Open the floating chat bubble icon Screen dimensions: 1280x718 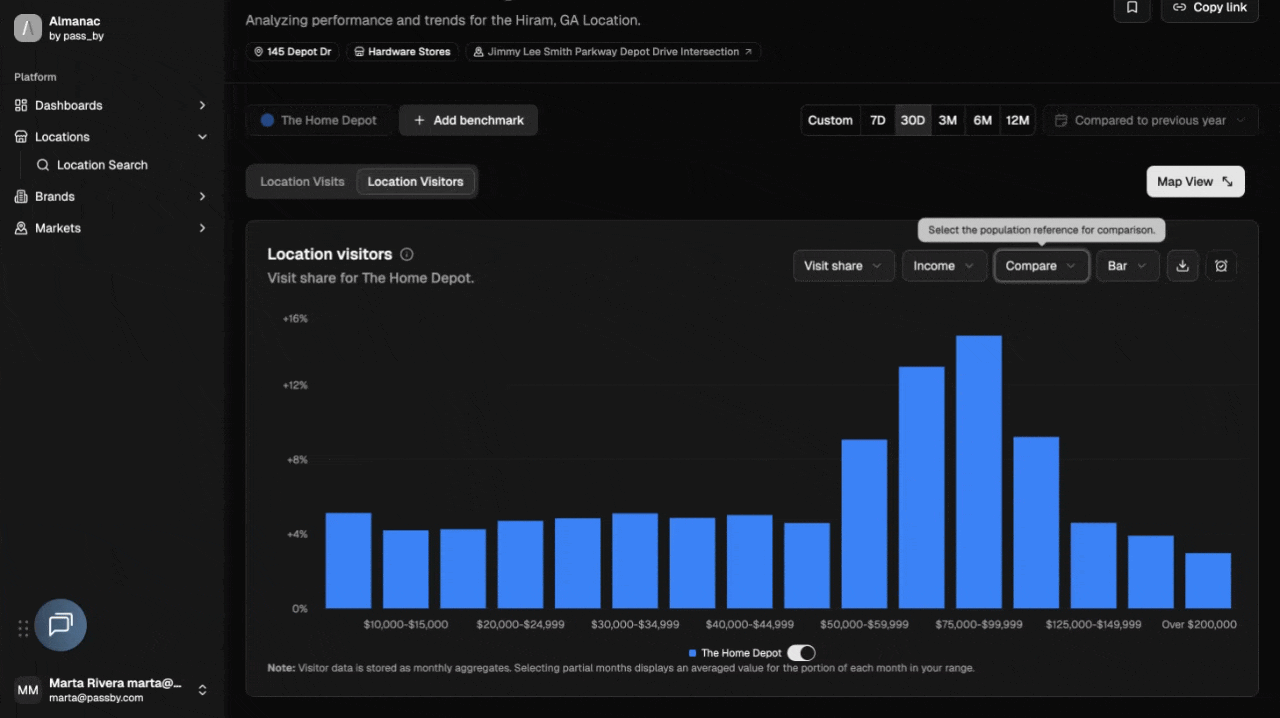[61, 625]
